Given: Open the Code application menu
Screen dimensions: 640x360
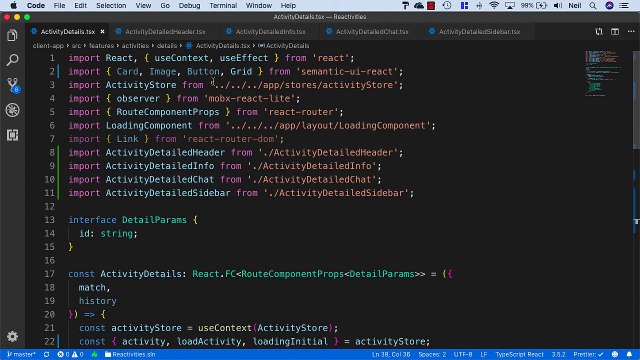Looking at the screenshot, I should click(36, 5).
